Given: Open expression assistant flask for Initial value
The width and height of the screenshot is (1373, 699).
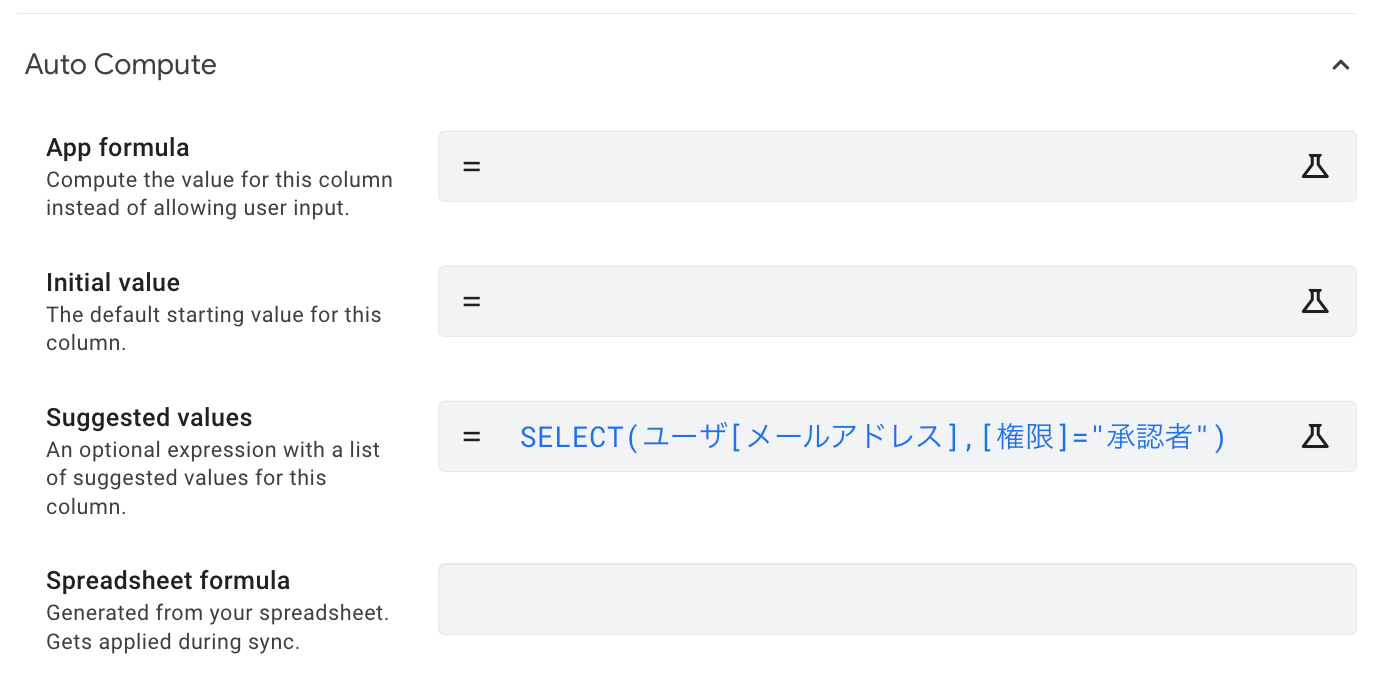Looking at the screenshot, I should pos(1314,301).
